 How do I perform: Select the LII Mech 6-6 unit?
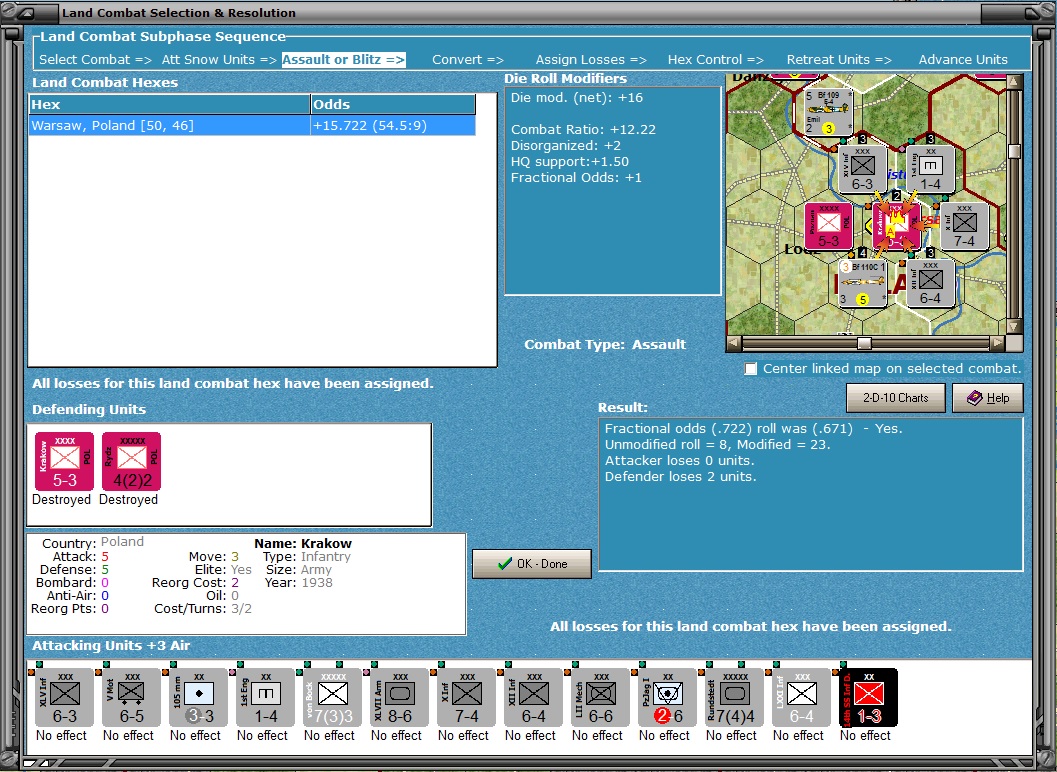[x=600, y=698]
